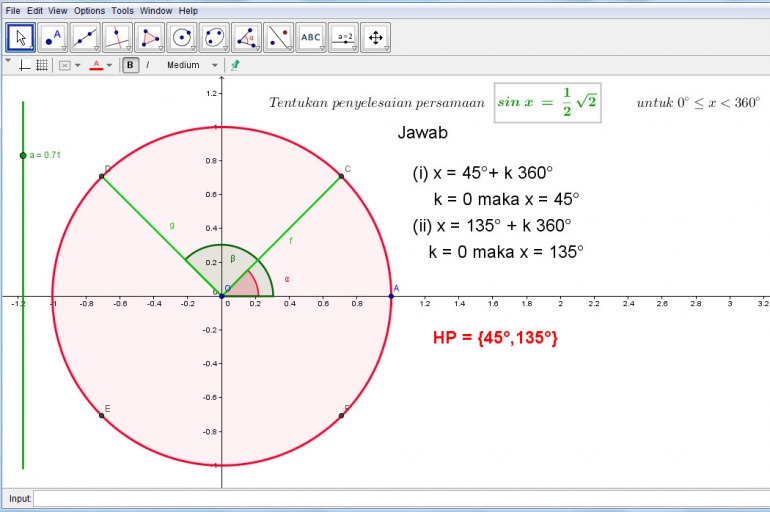Image resolution: width=770 pixels, height=512 pixels.
Task: Click in the Input bar field
Action: pos(401,499)
